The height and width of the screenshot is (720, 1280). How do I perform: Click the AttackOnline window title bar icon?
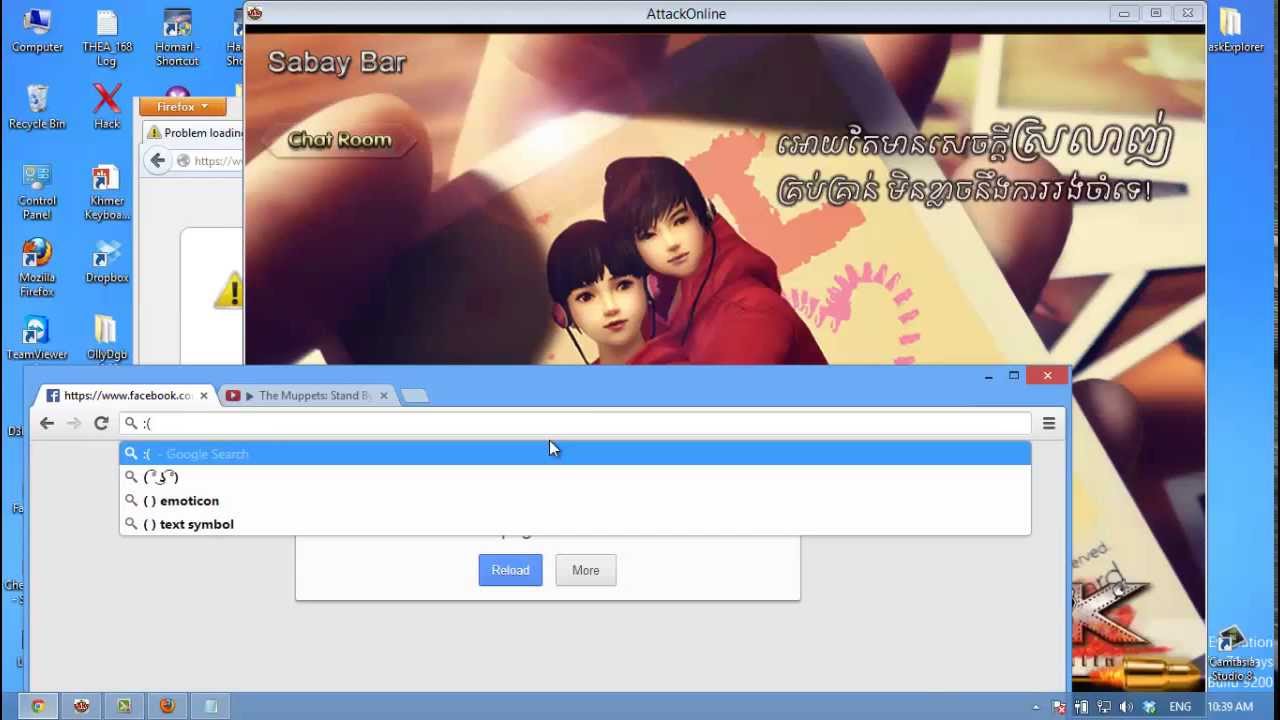click(x=255, y=13)
